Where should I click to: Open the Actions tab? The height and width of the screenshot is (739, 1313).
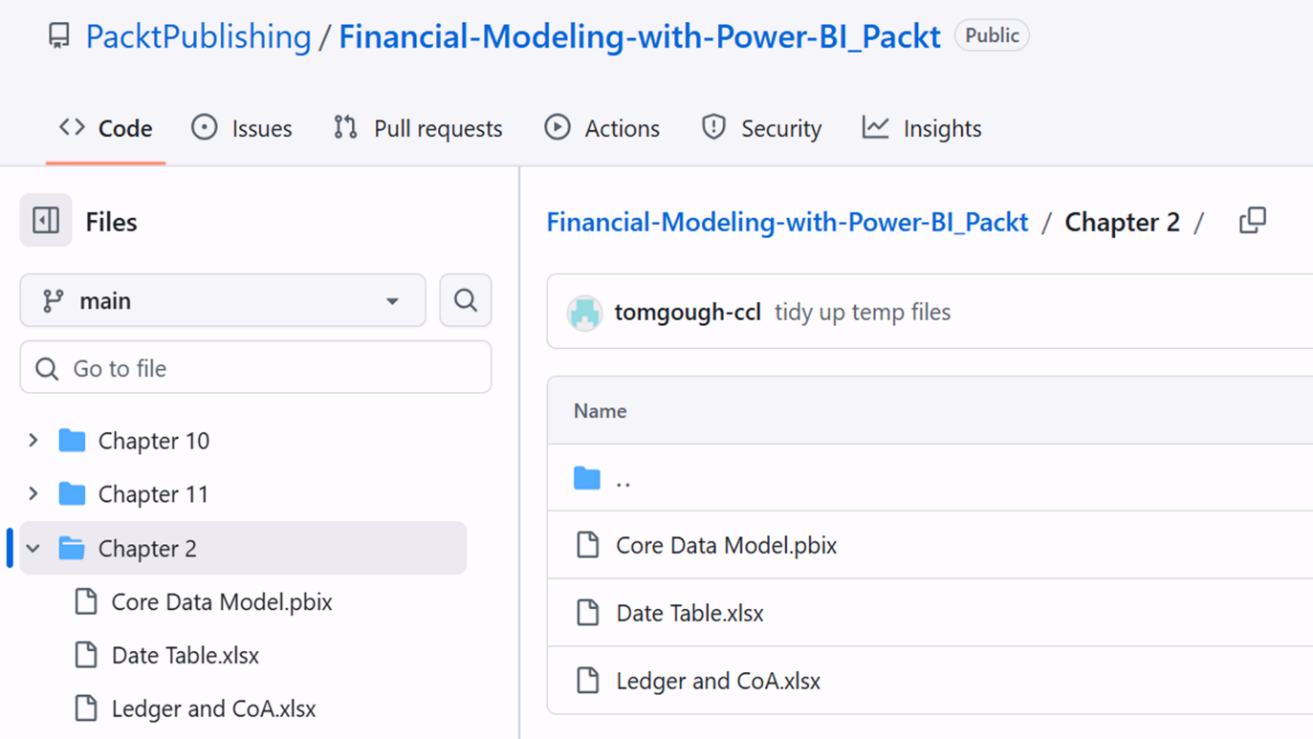(x=602, y=128)
